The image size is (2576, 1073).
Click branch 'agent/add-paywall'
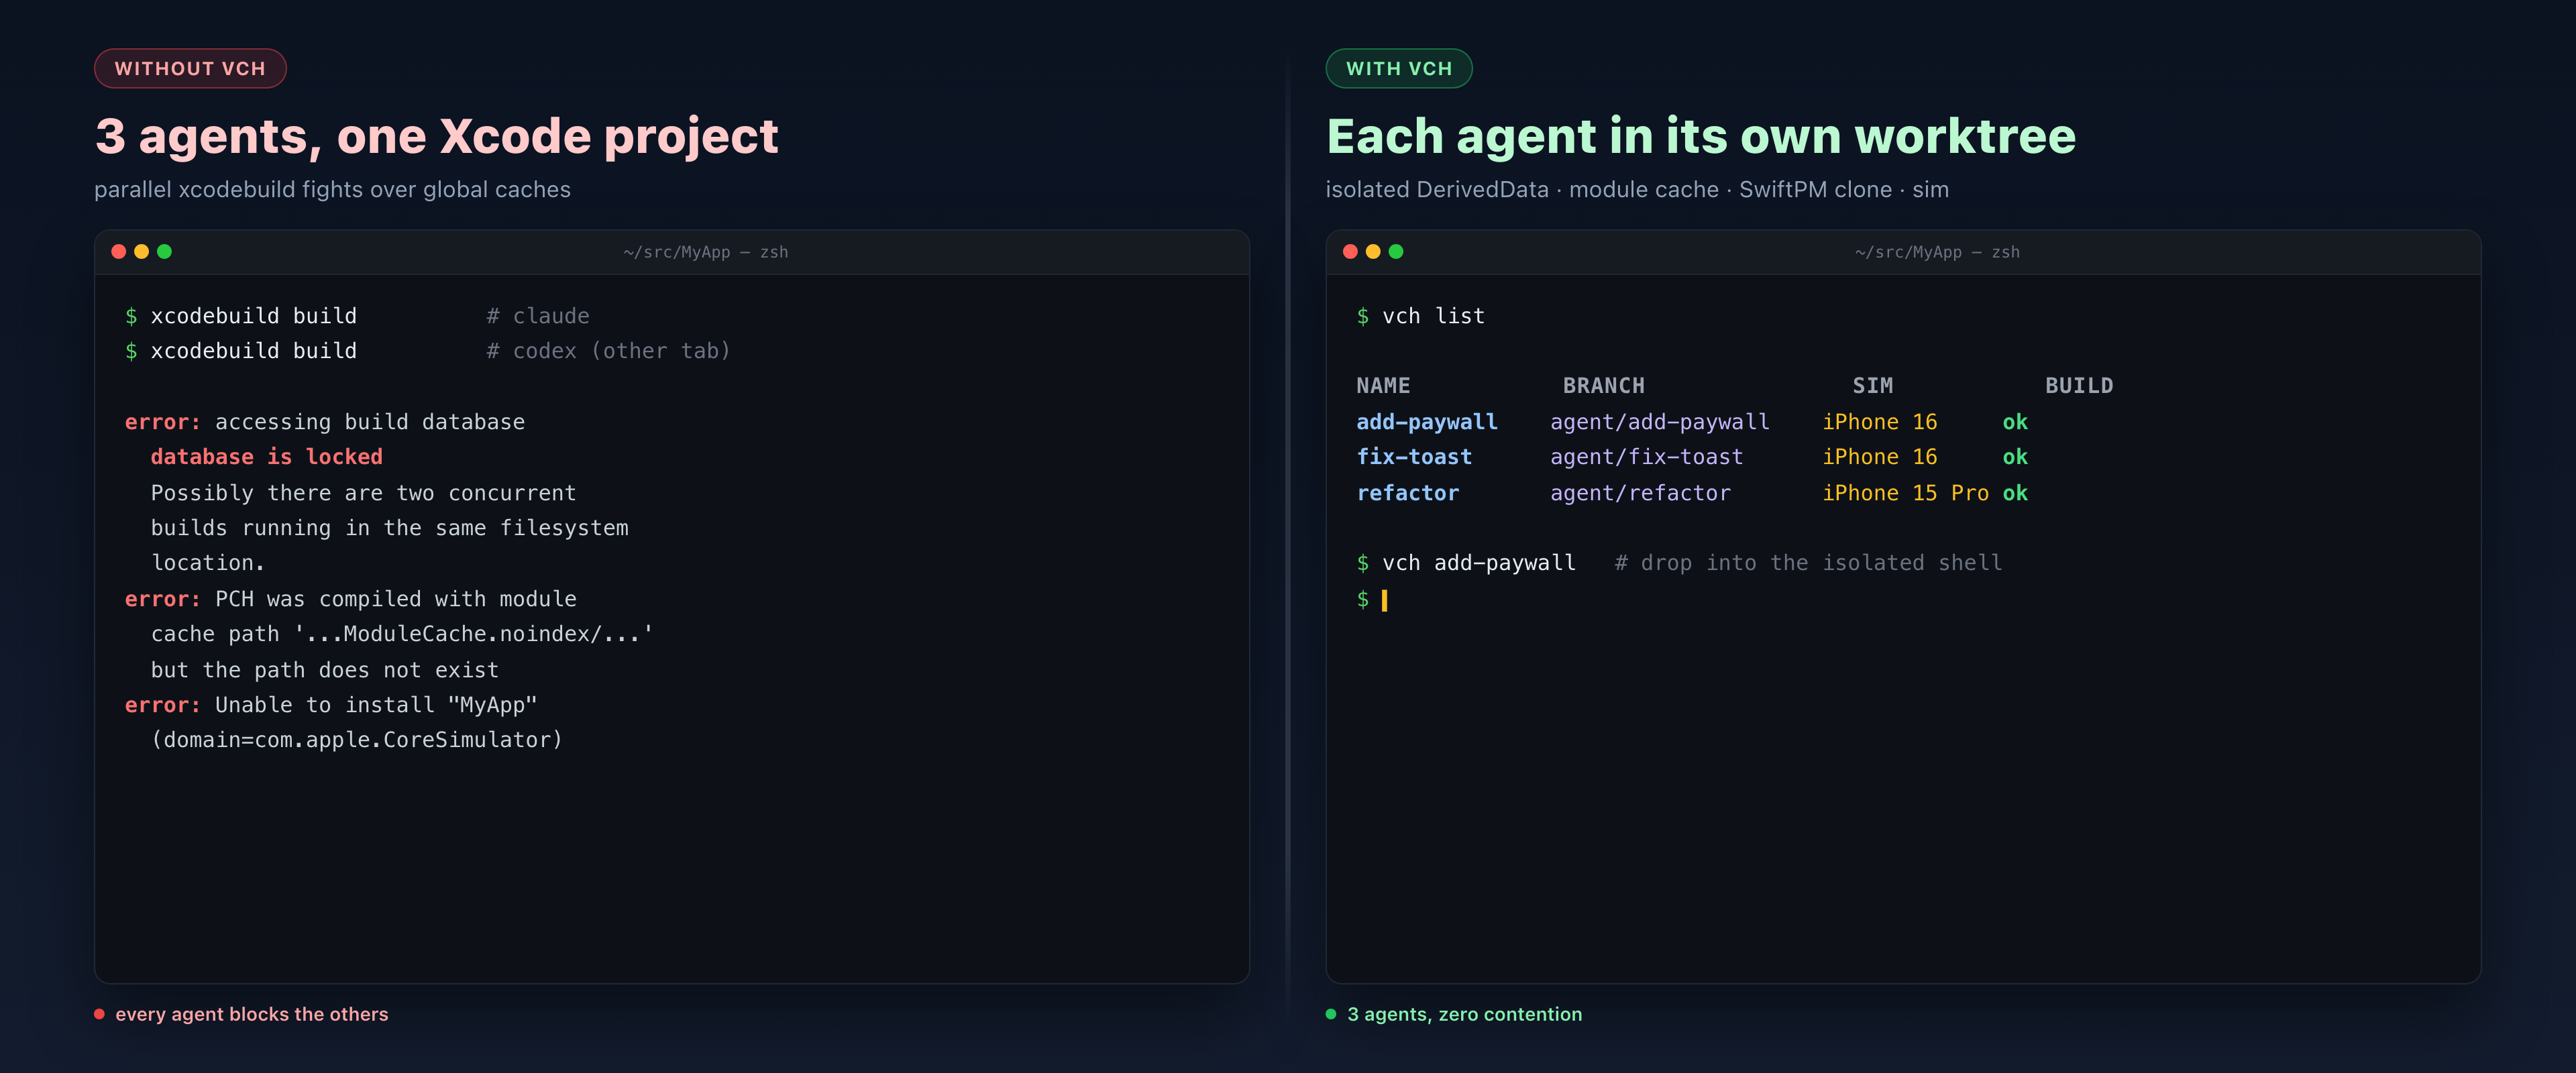tap(1660, 422)
